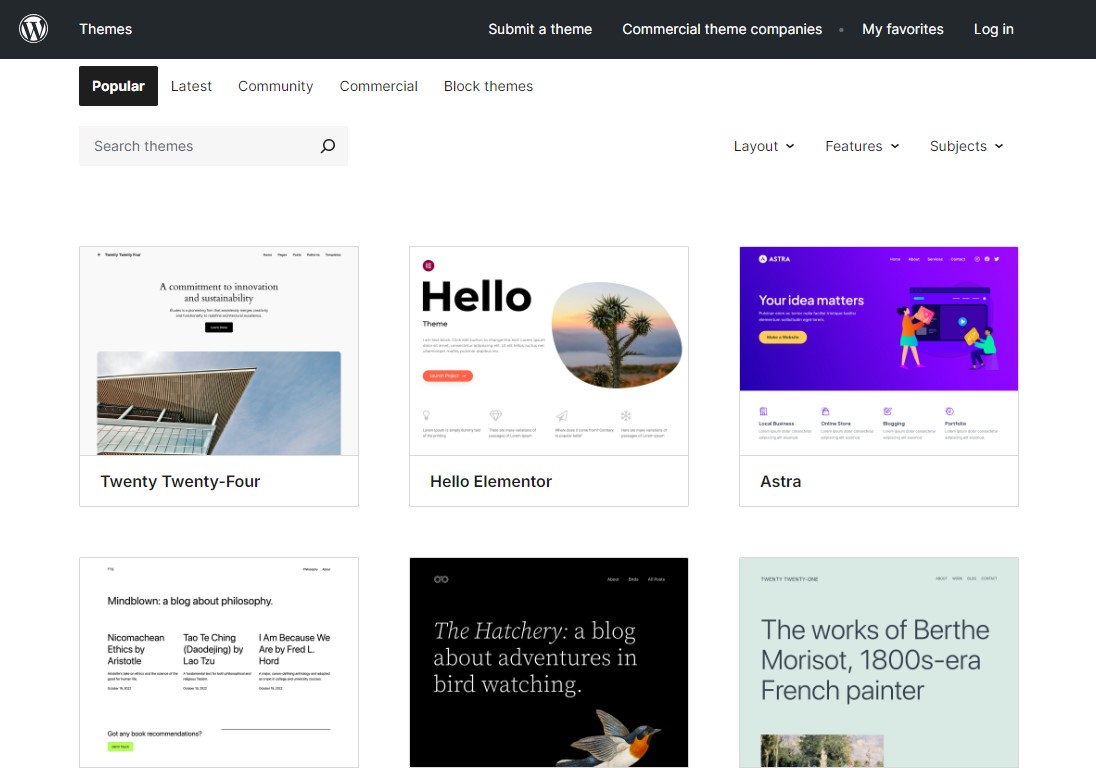
Task: Click the Hello Elementor title
Action: tap(491, 481)
